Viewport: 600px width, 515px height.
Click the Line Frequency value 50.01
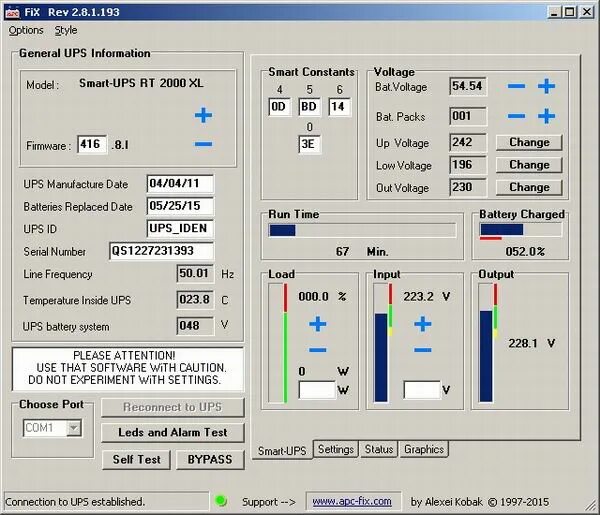[x=195, y=274]
